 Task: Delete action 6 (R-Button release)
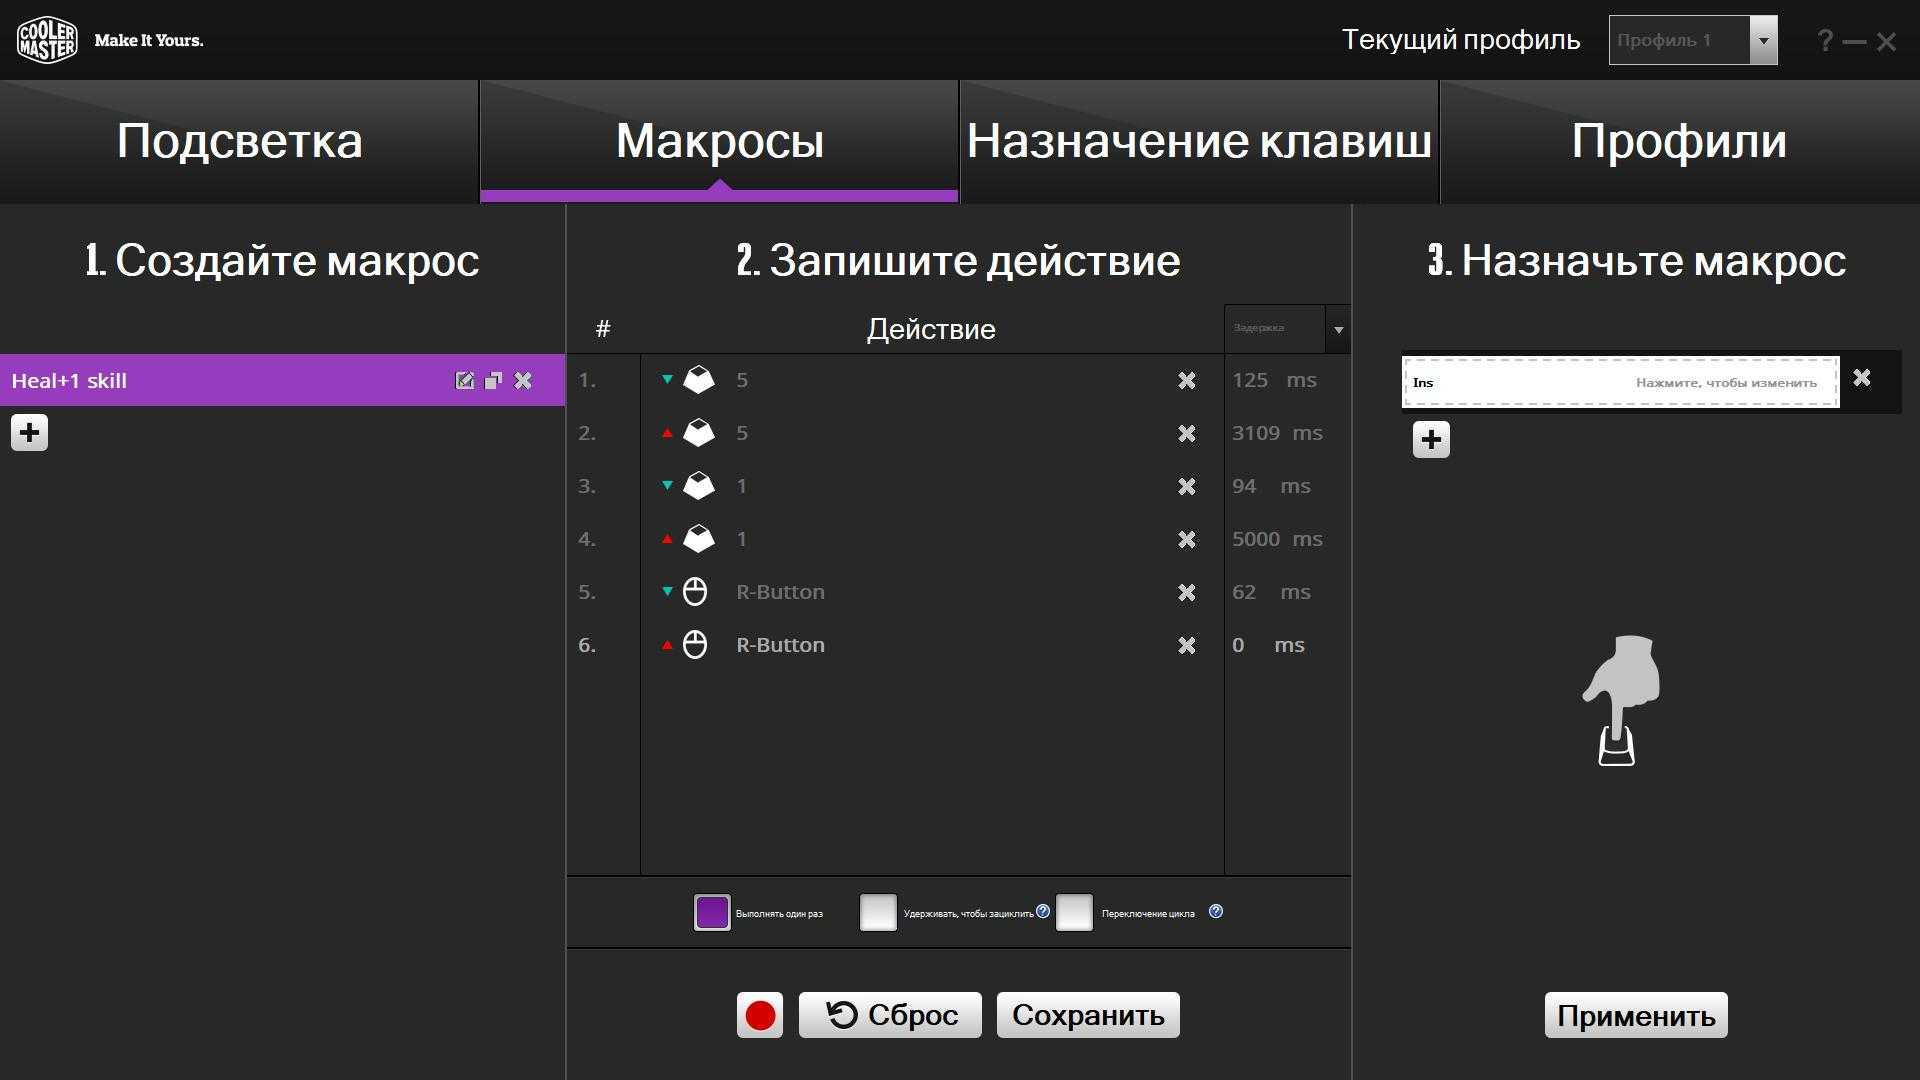(x=1186, y=645)
